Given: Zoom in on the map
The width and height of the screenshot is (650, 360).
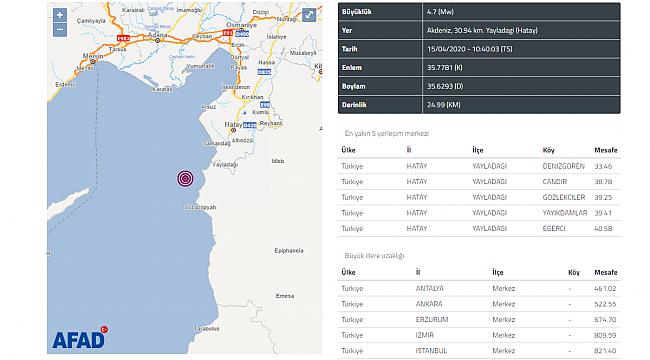Looking at the screenshot, I should 60,15.
